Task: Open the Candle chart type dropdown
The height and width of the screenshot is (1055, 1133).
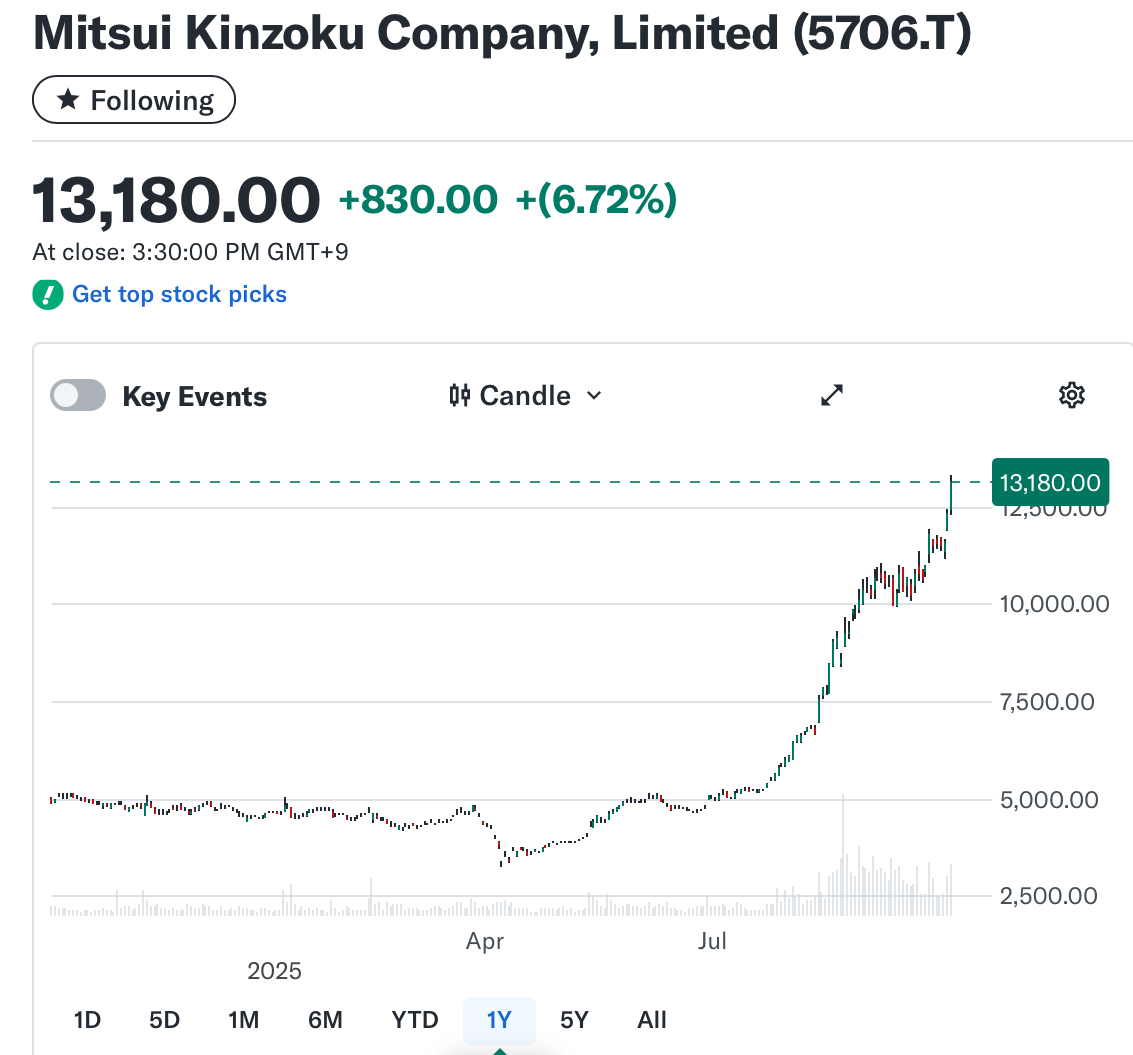Action: click(x=525, y=396)
